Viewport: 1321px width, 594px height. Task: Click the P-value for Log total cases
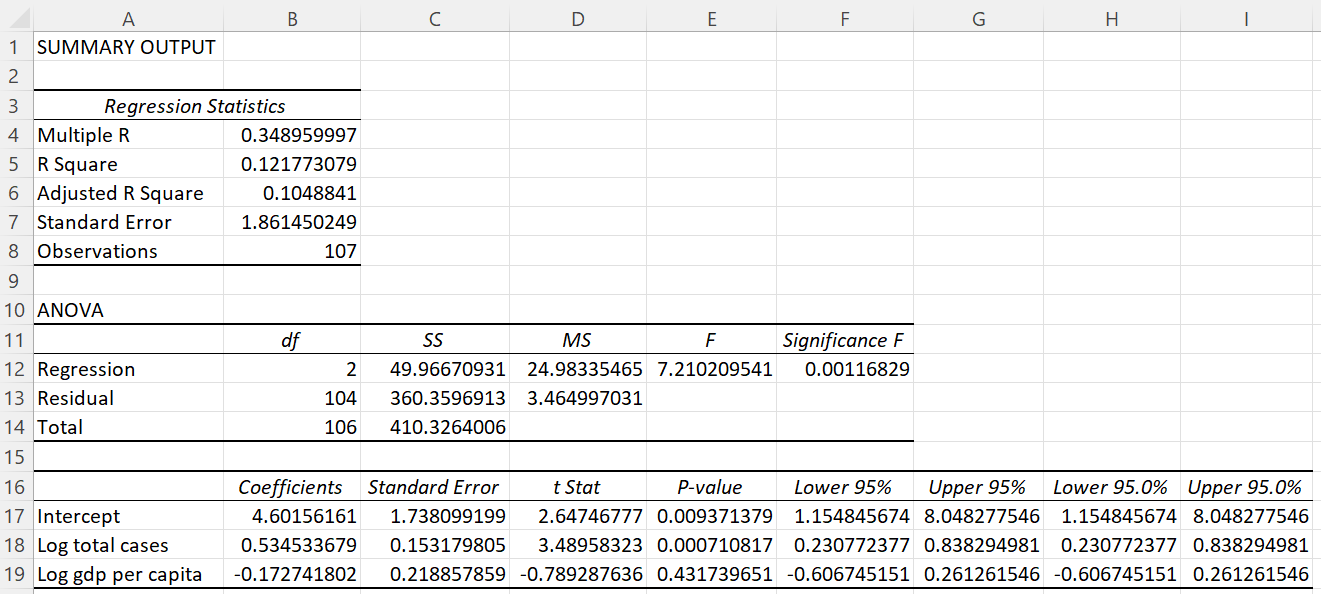[711, 545]
